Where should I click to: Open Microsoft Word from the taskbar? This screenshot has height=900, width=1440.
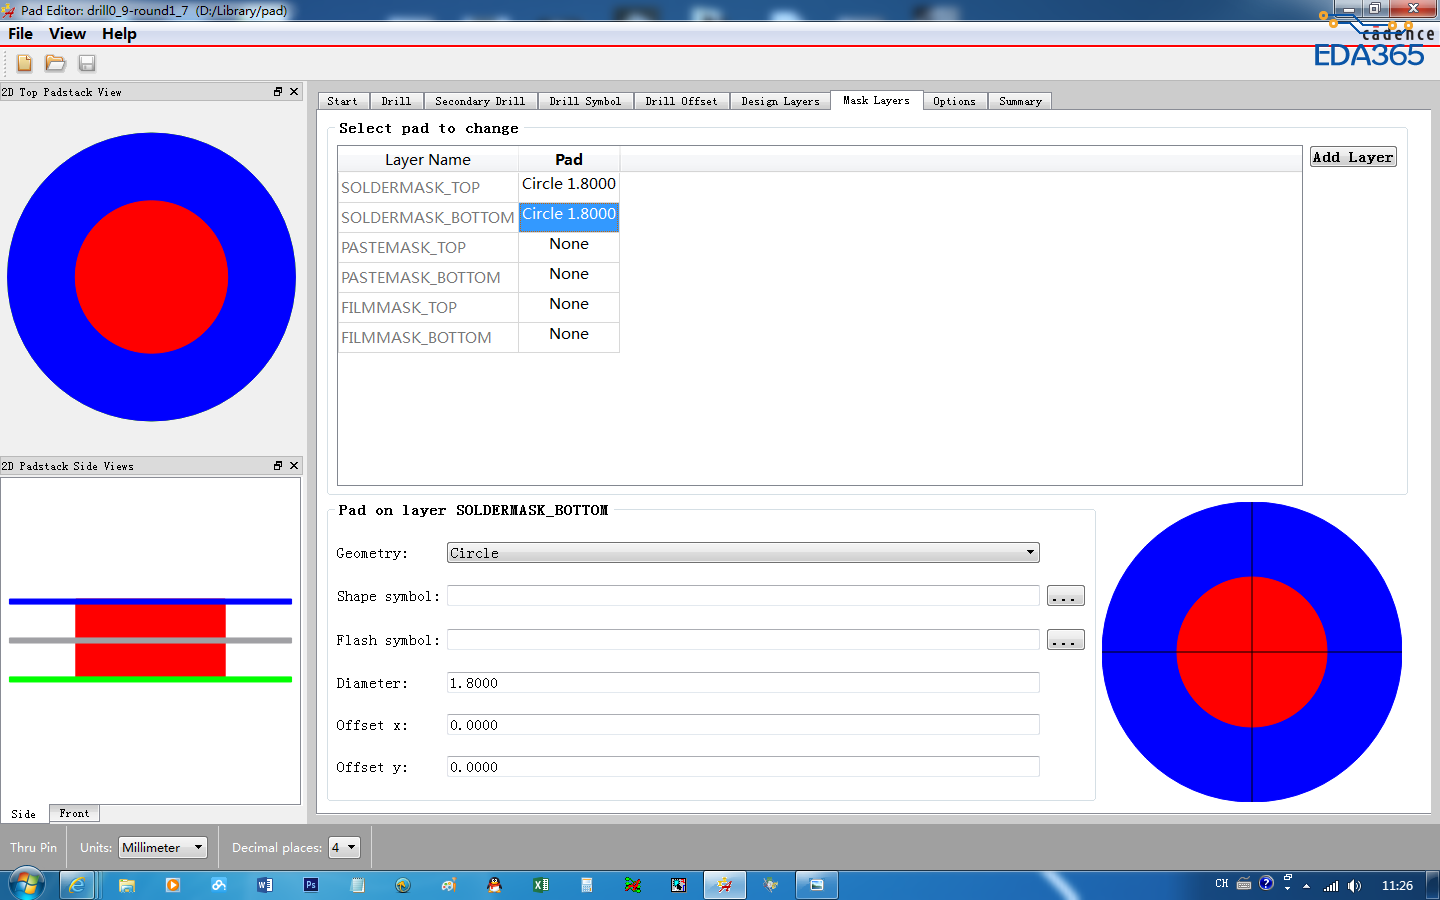coord(265,885)
